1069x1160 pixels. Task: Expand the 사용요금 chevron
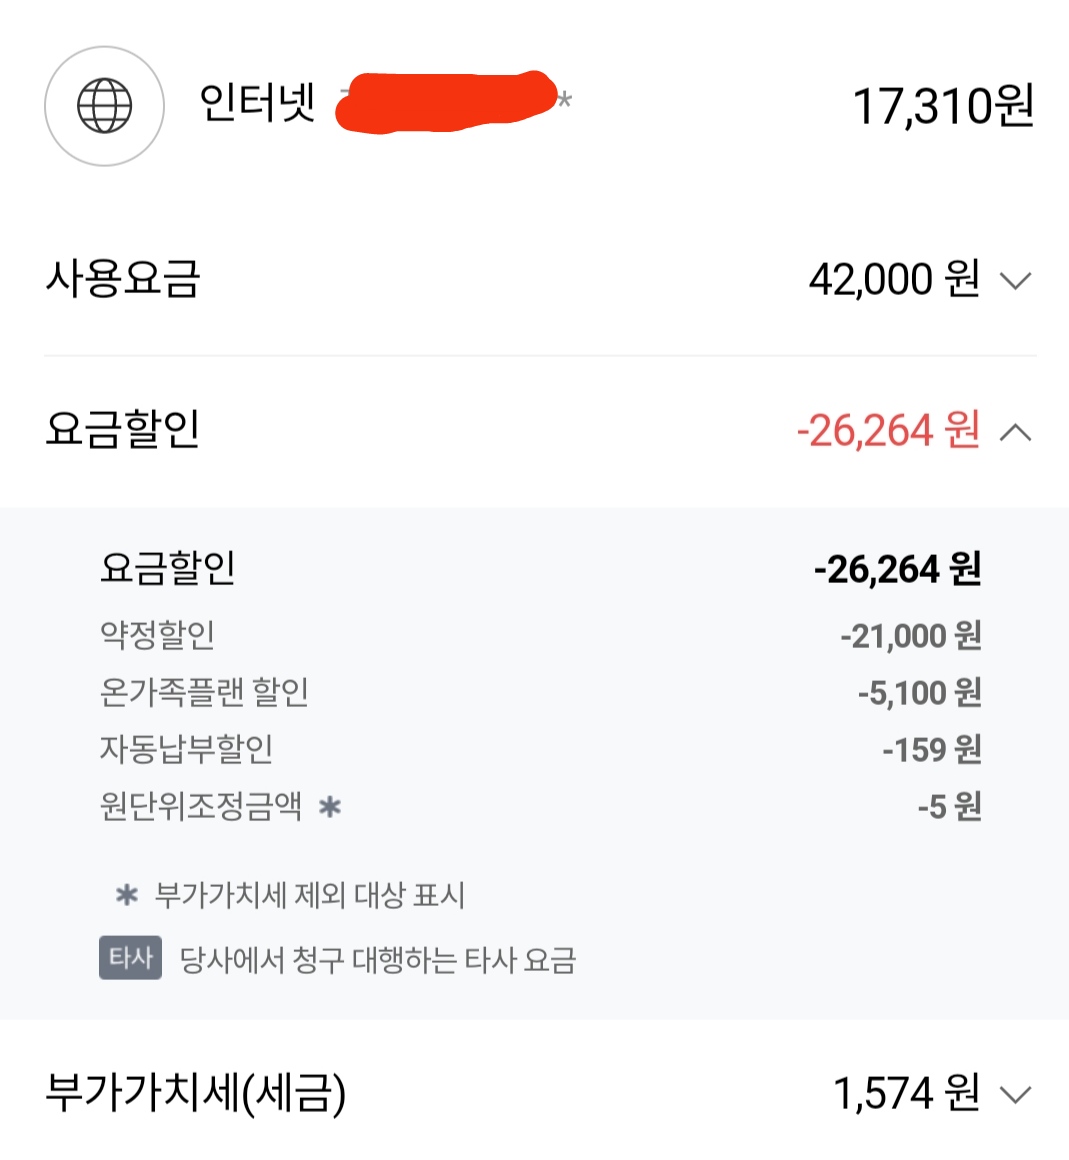tap(1015, 281)
